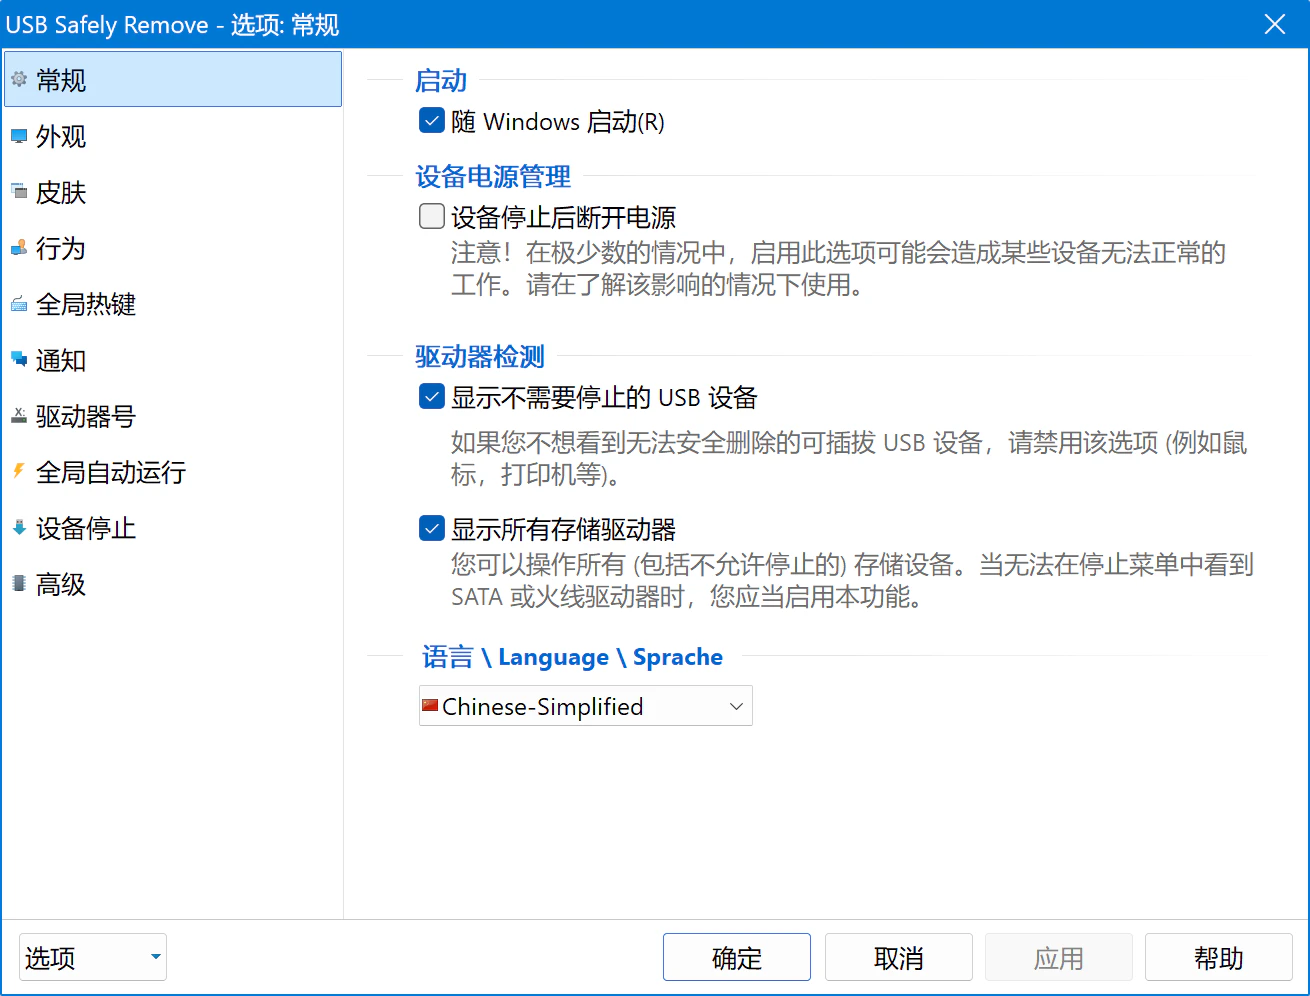
Task: Click the Chinese flag icon in language box
Action: (430, 706)
